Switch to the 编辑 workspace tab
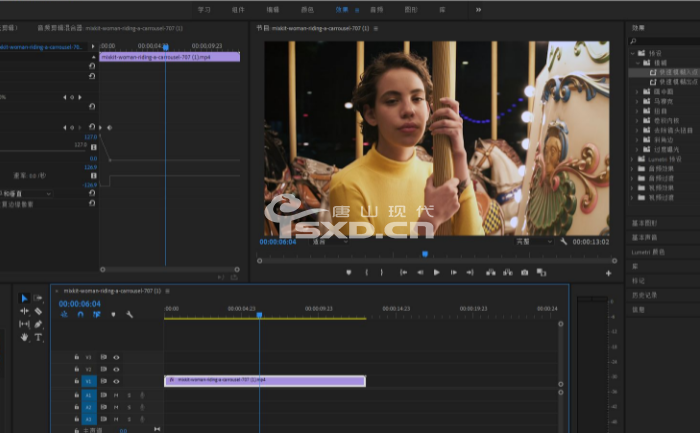Screen dimensions: 700x433 [273, 9]
